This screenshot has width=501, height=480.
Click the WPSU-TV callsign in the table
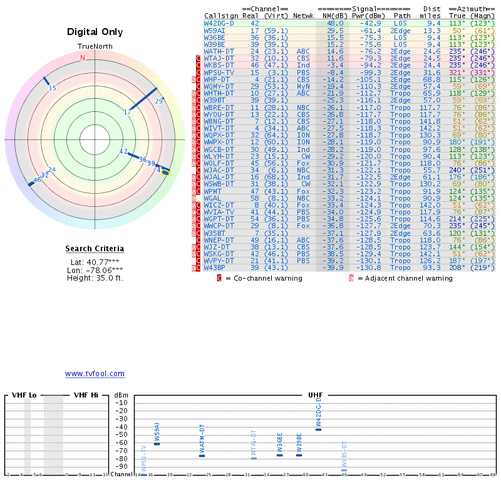click(219, 73)
